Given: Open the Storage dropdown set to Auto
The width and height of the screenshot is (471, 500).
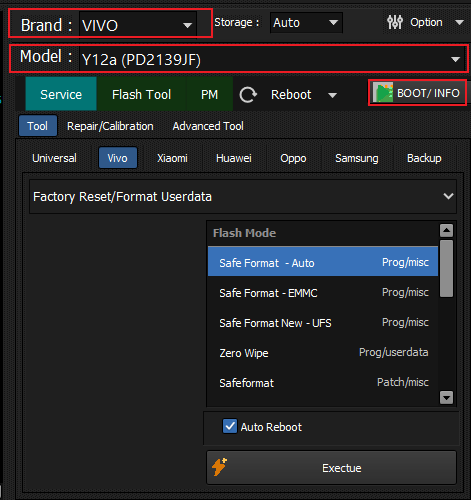Looking at the screenshot, I should click(x=306, y=23).
